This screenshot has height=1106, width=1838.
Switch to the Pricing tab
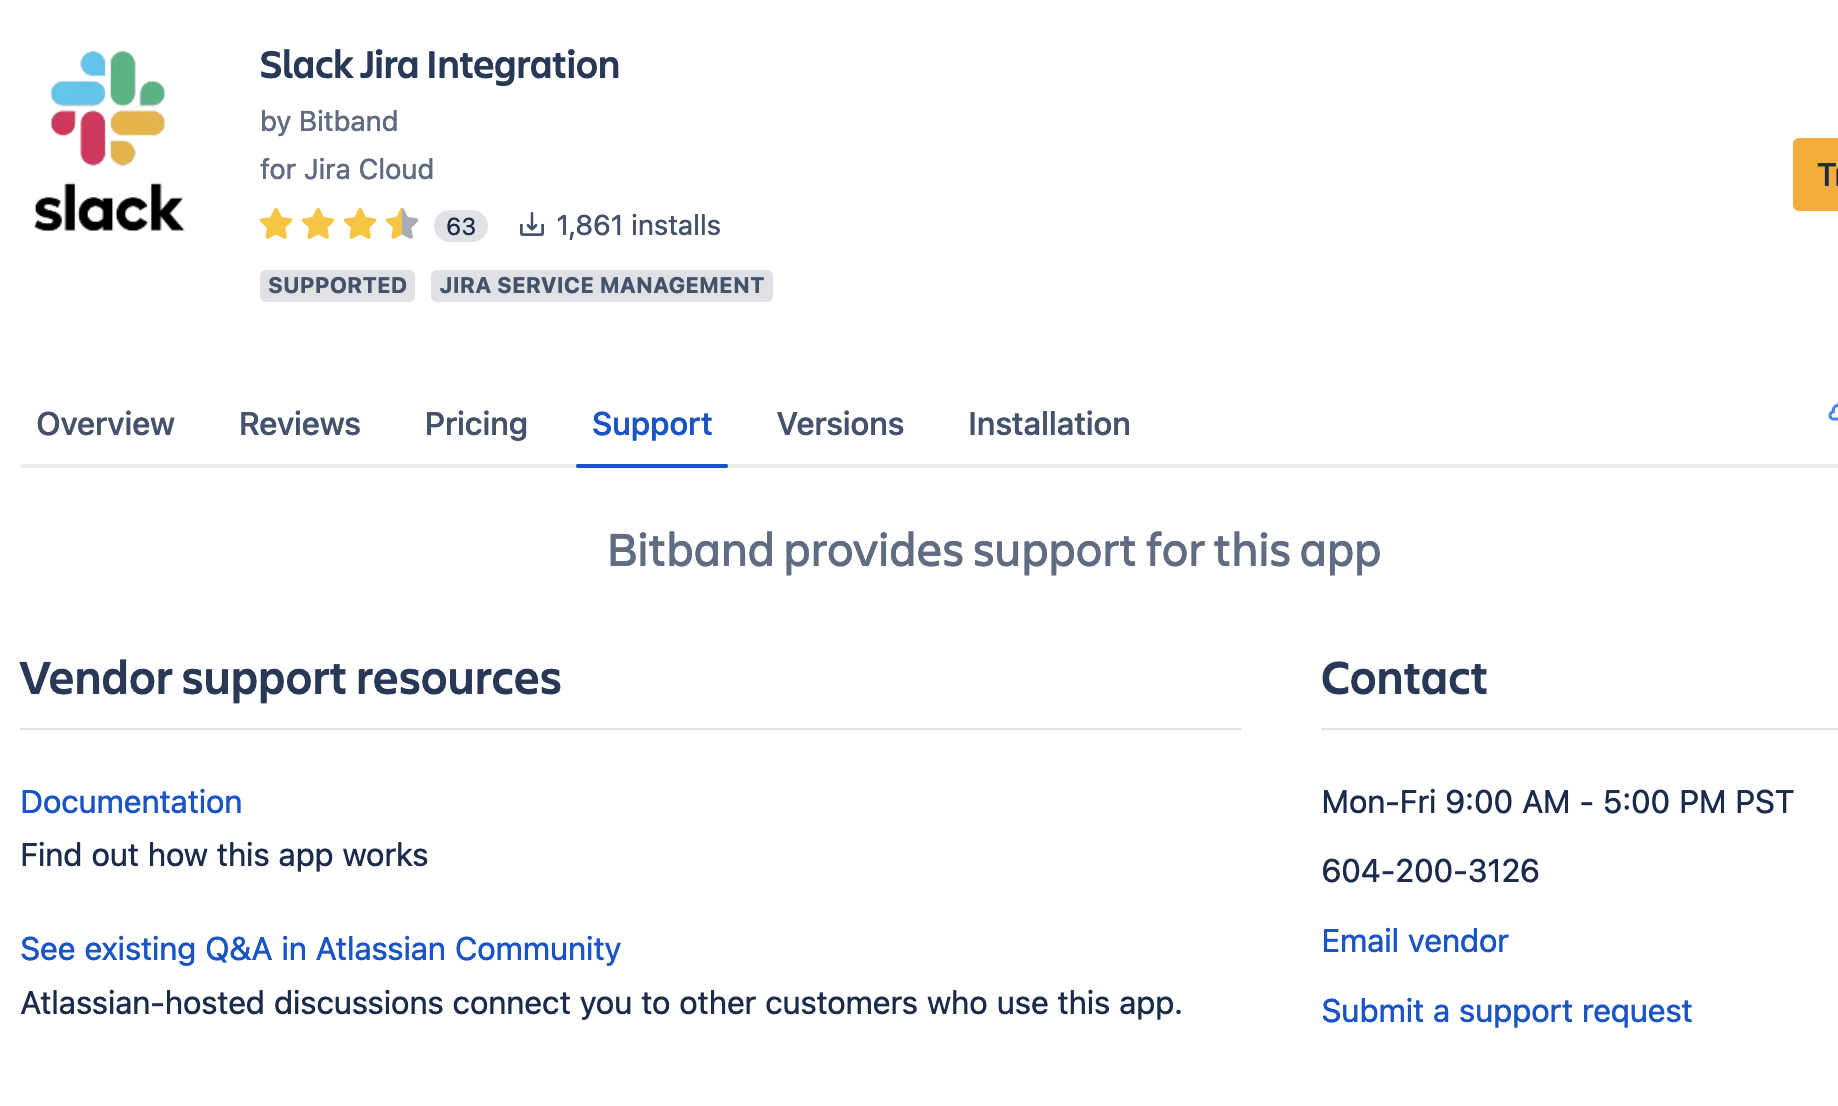pyautogui.click(x=476, y=424)
